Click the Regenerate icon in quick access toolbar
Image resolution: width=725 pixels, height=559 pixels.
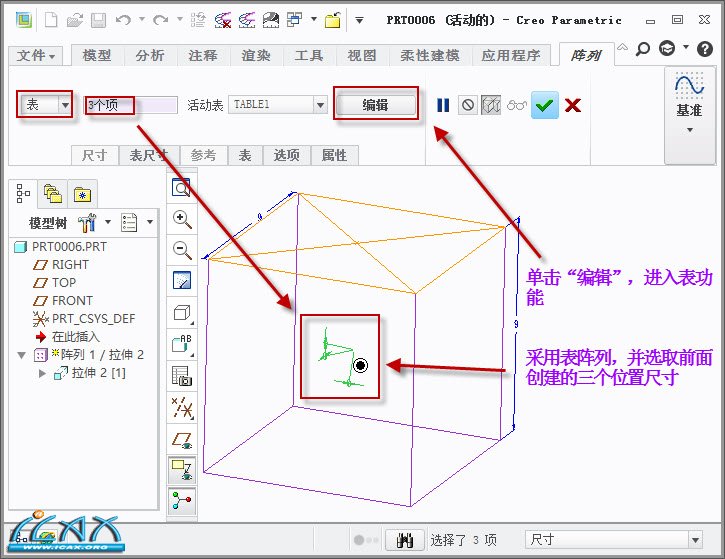click(x=198, y=20)
